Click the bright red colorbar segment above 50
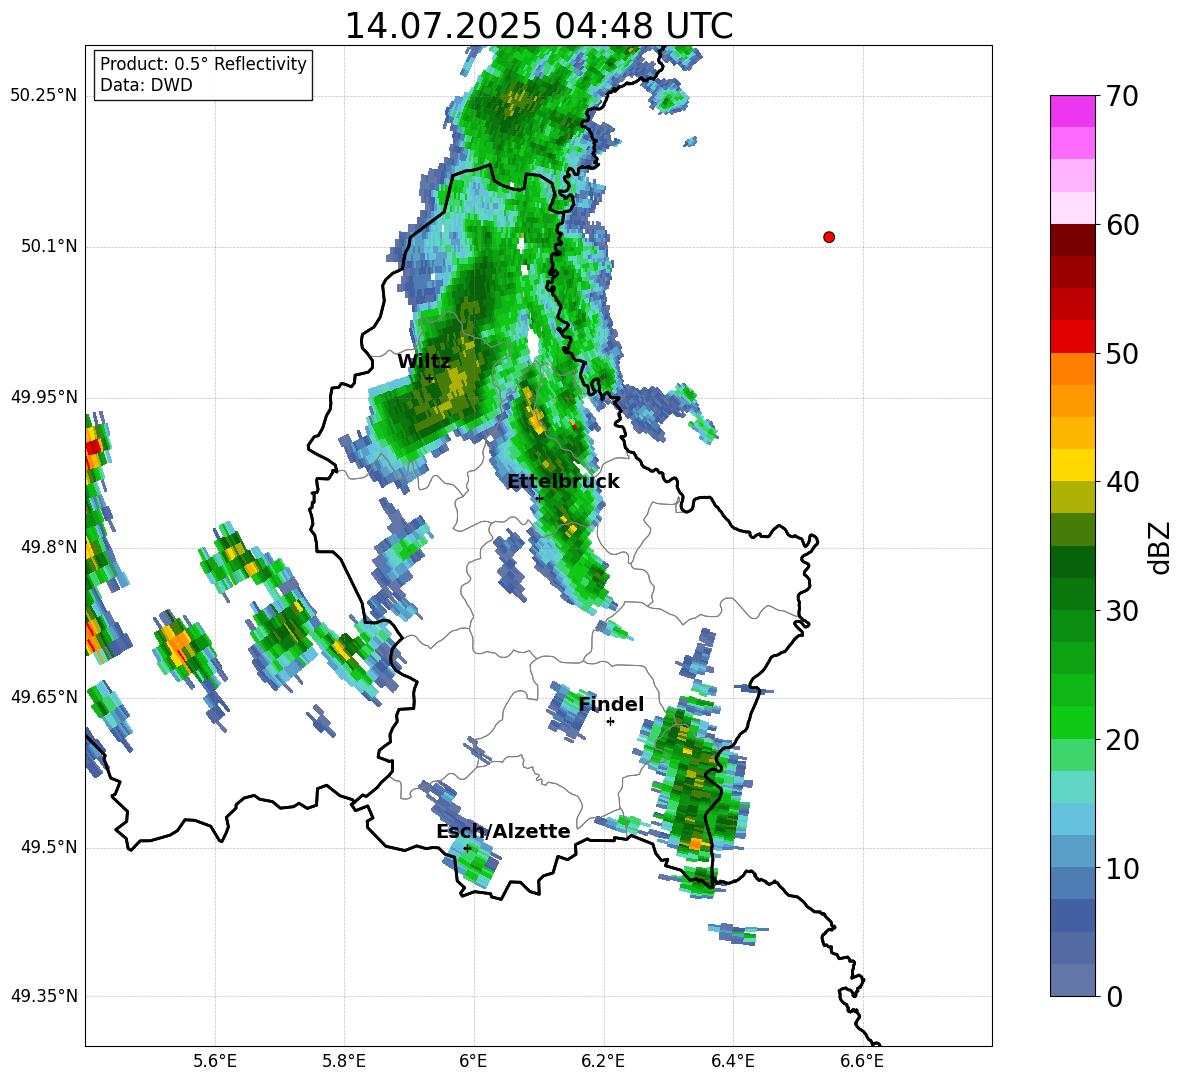Screen dimensions: 1184x1081 pyautogui.click(x=1072, y=337)
